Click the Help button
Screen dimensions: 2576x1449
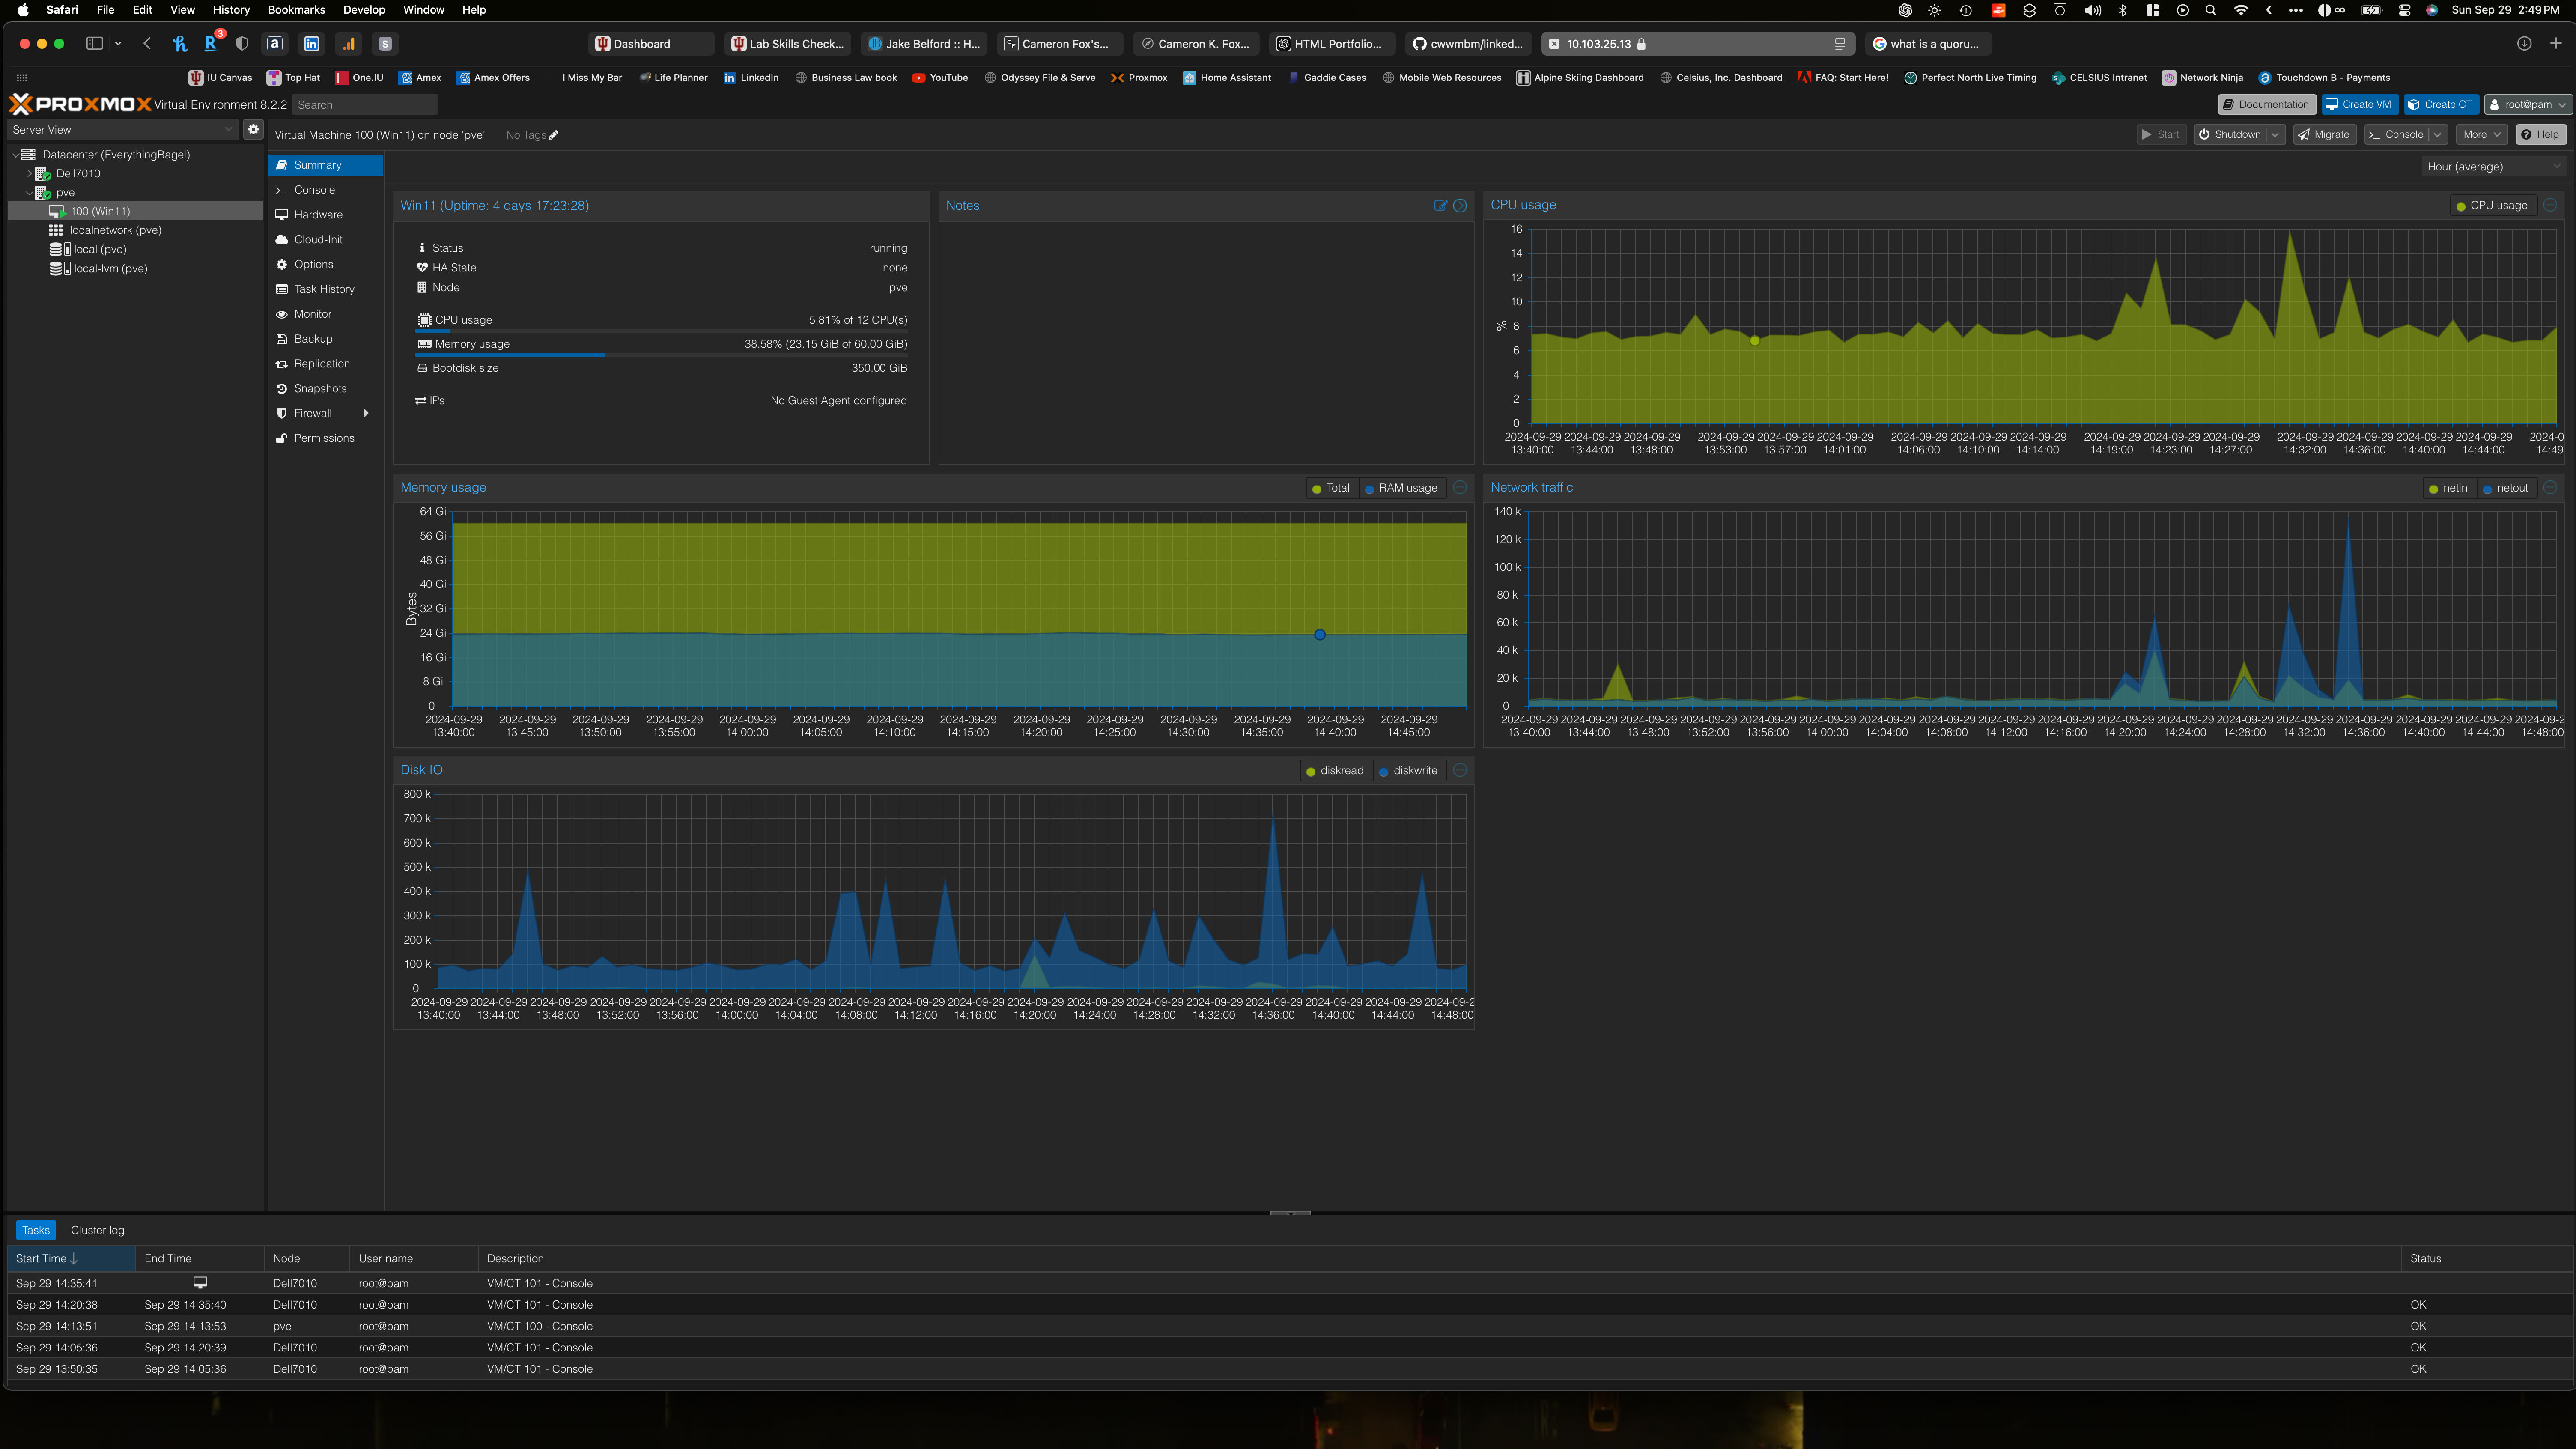pyautogui.click(x=2540, y=134)
